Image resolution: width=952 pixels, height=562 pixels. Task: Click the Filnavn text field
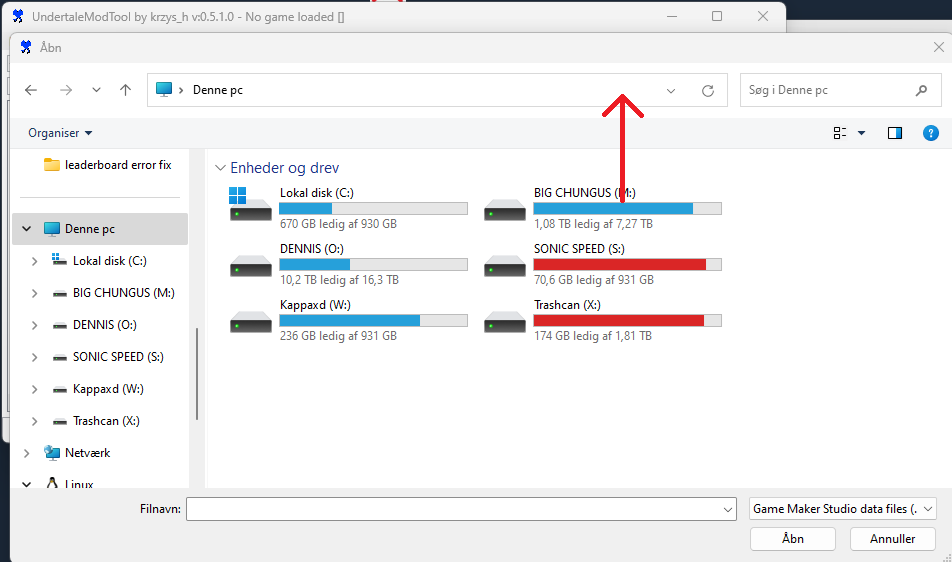coord(461,509)
